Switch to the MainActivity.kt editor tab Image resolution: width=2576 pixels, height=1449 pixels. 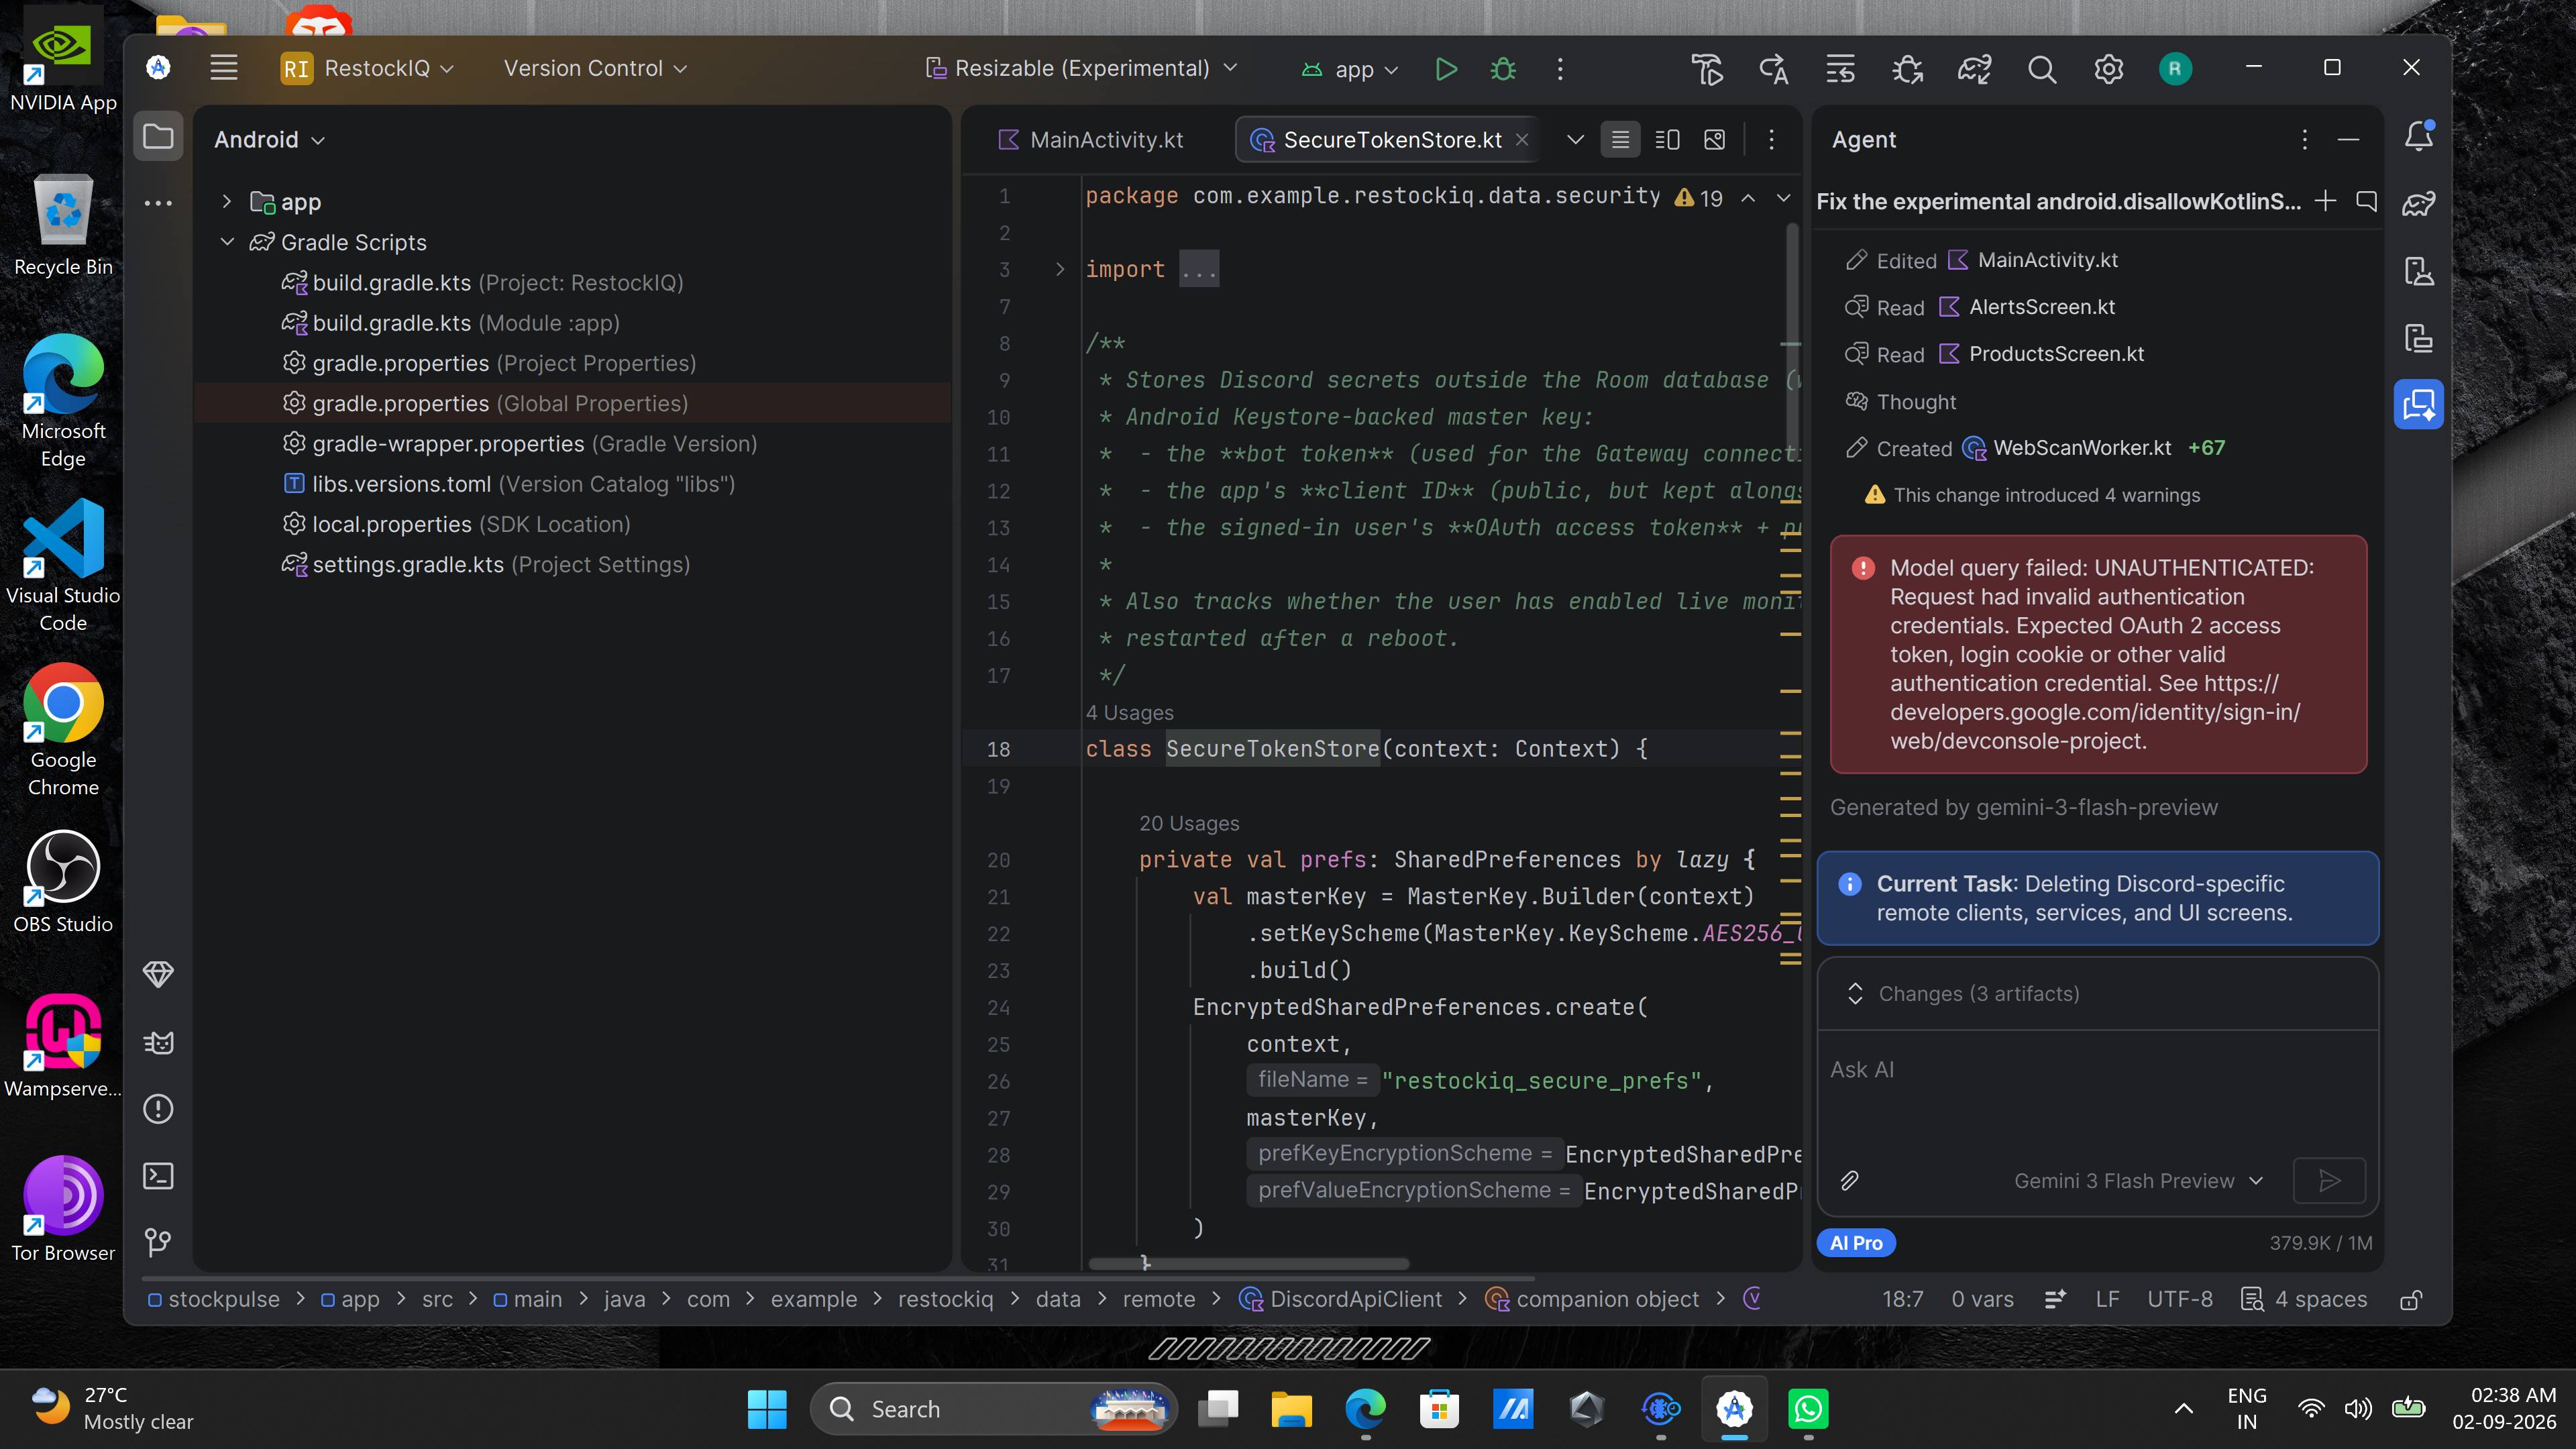[1091, 140]
